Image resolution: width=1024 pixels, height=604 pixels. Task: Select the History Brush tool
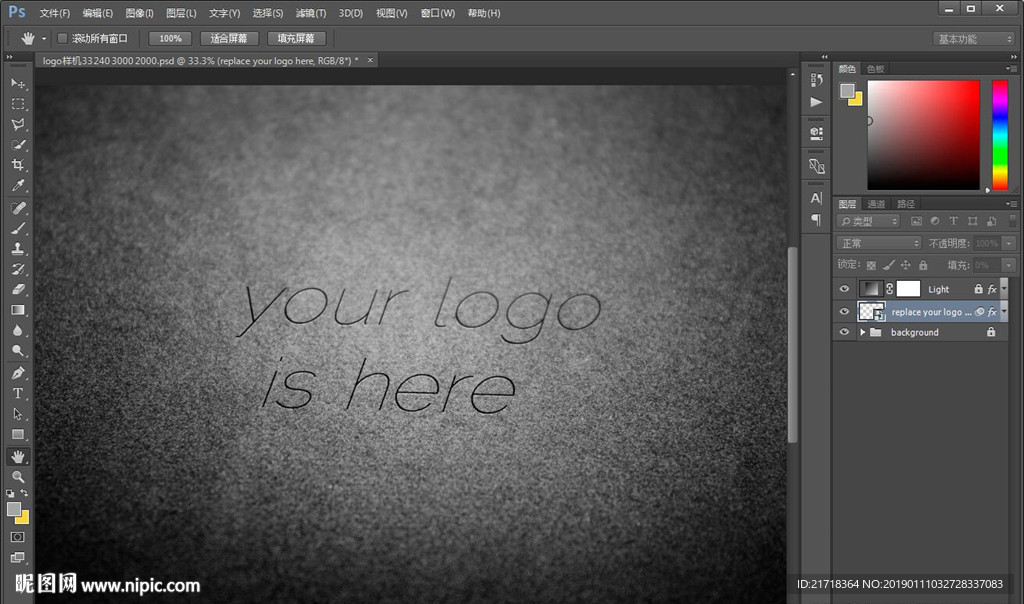point(18,268)
